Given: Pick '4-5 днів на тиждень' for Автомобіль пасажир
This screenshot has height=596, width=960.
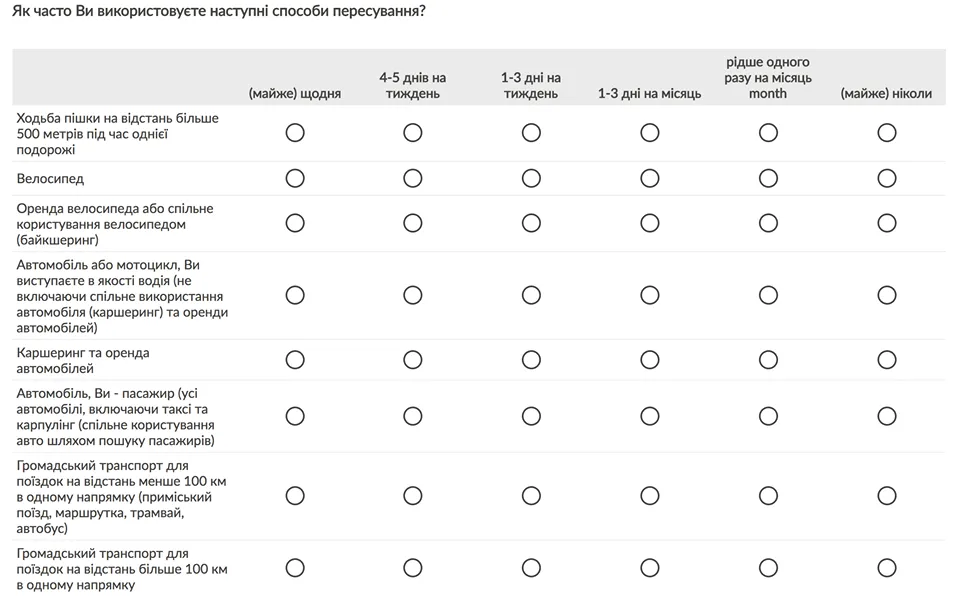Looking at the screenshot, I should (413, 416).
